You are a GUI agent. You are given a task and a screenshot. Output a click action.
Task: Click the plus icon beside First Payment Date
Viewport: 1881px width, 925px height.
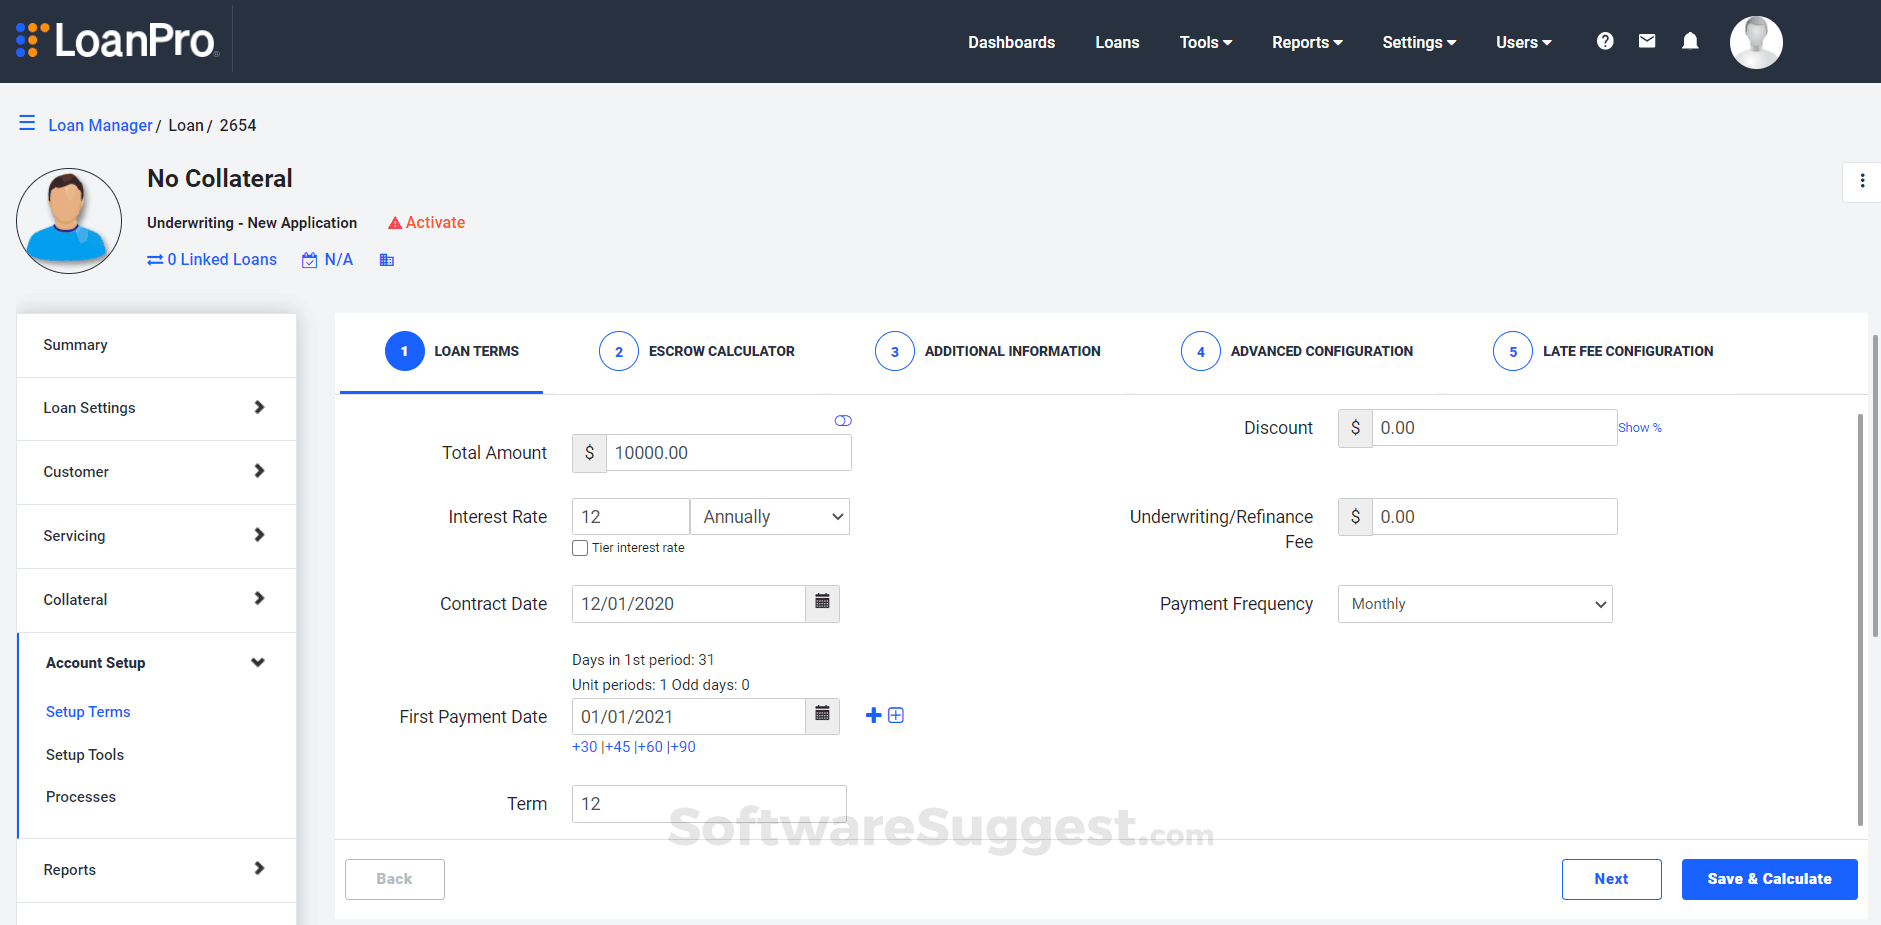[872, 715]
